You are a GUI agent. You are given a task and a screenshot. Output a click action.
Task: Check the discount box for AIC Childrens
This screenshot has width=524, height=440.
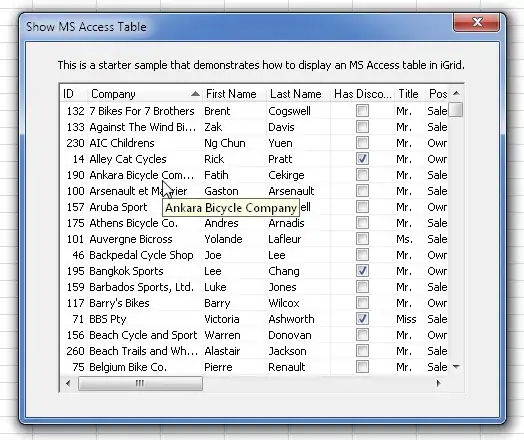pyautogui.click(x=362, y=143)
